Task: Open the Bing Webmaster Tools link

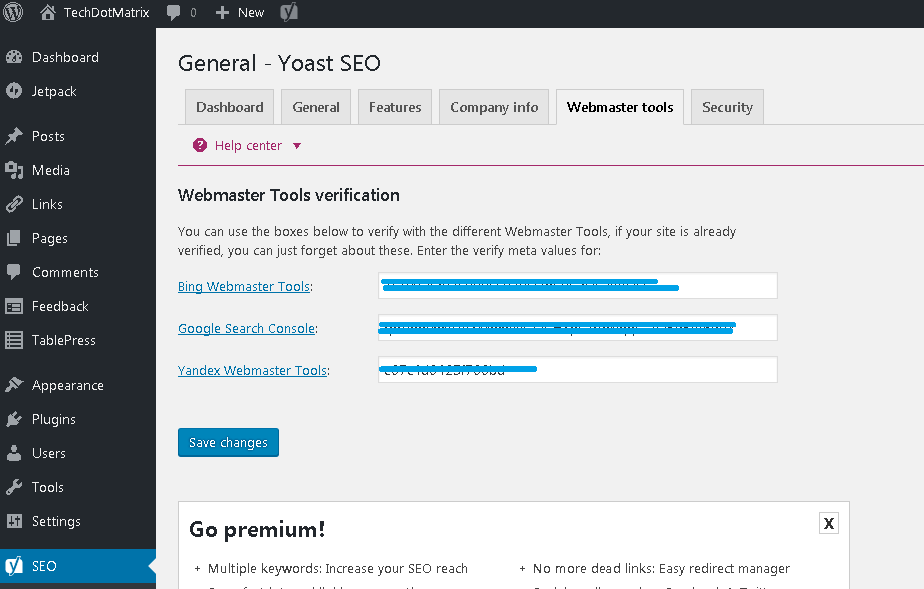Action: click(244, 287)
